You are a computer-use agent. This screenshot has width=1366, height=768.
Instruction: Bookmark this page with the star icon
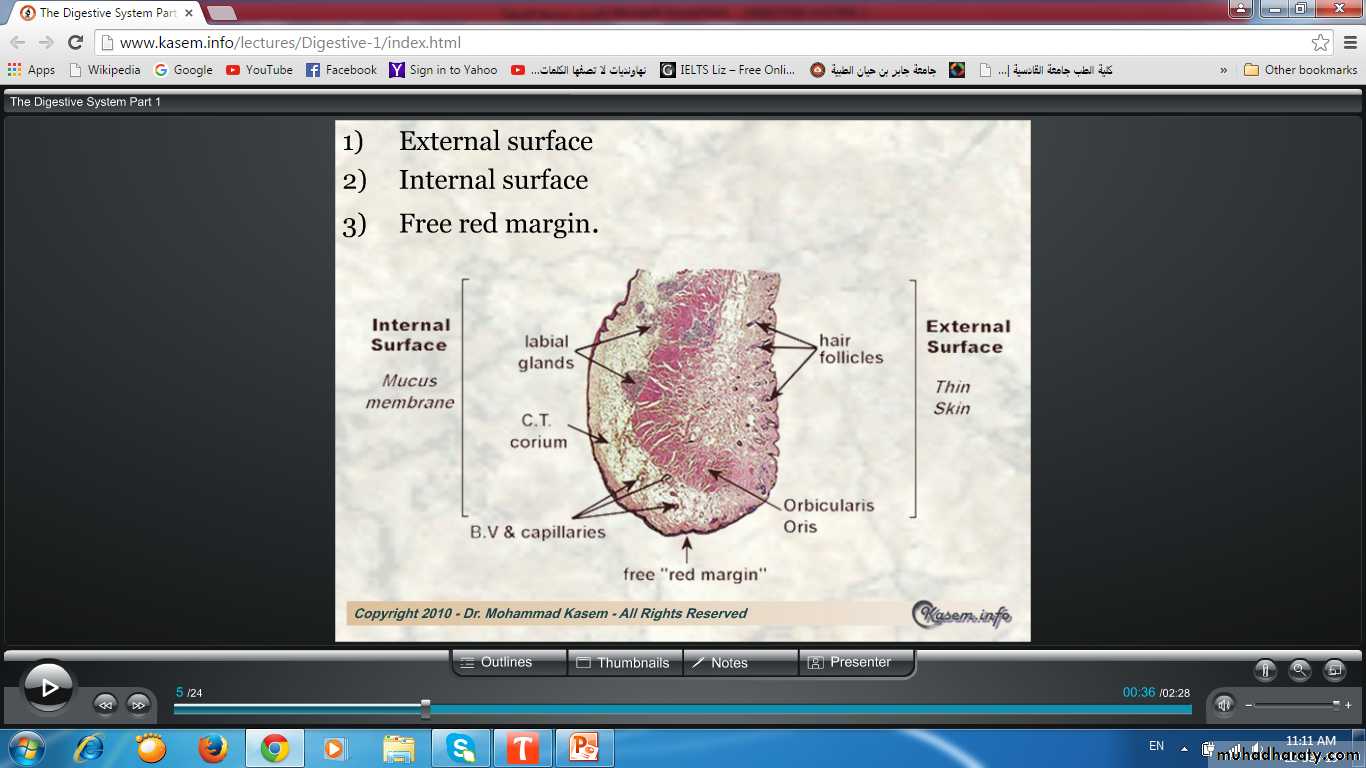pos(1320,42)
